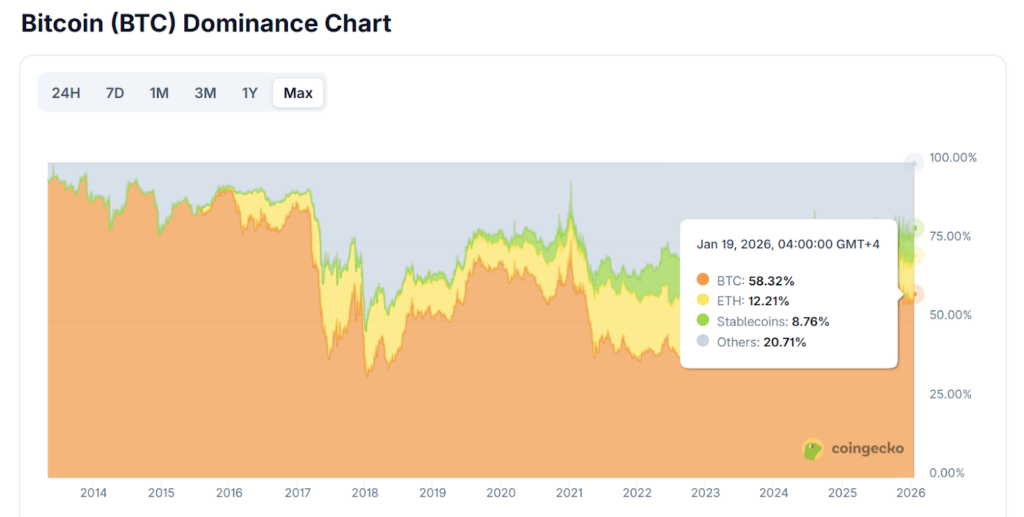Click the 50.00% y-axis label
The width and height of the screenshot is (1024, 517).
tap(952, 315)
